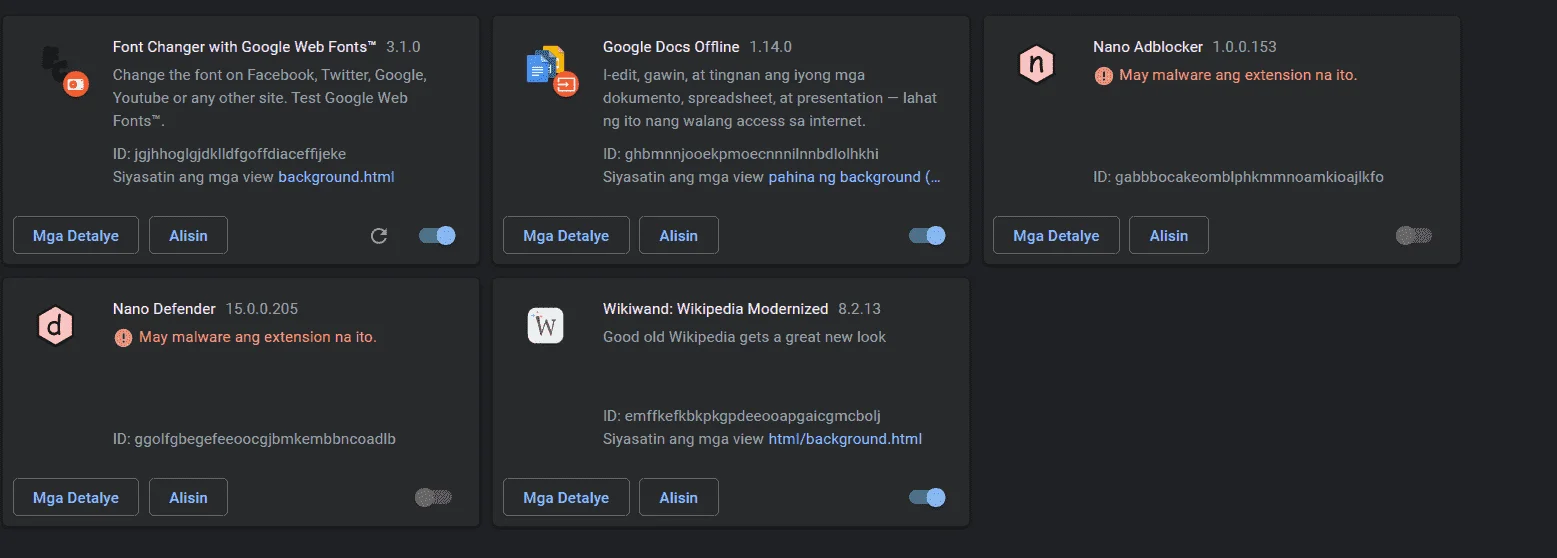Open Mga Detalye for Google Docs Offline

coord(566,236)
